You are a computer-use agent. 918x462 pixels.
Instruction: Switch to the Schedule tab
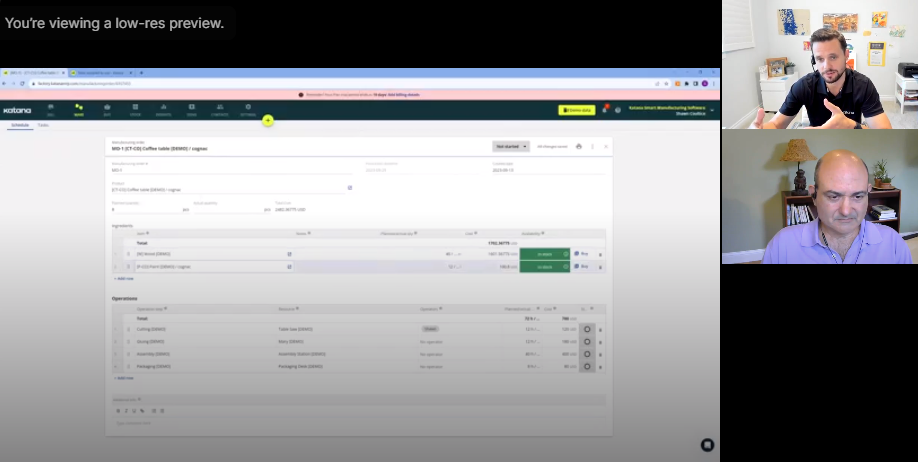[20, 125]
